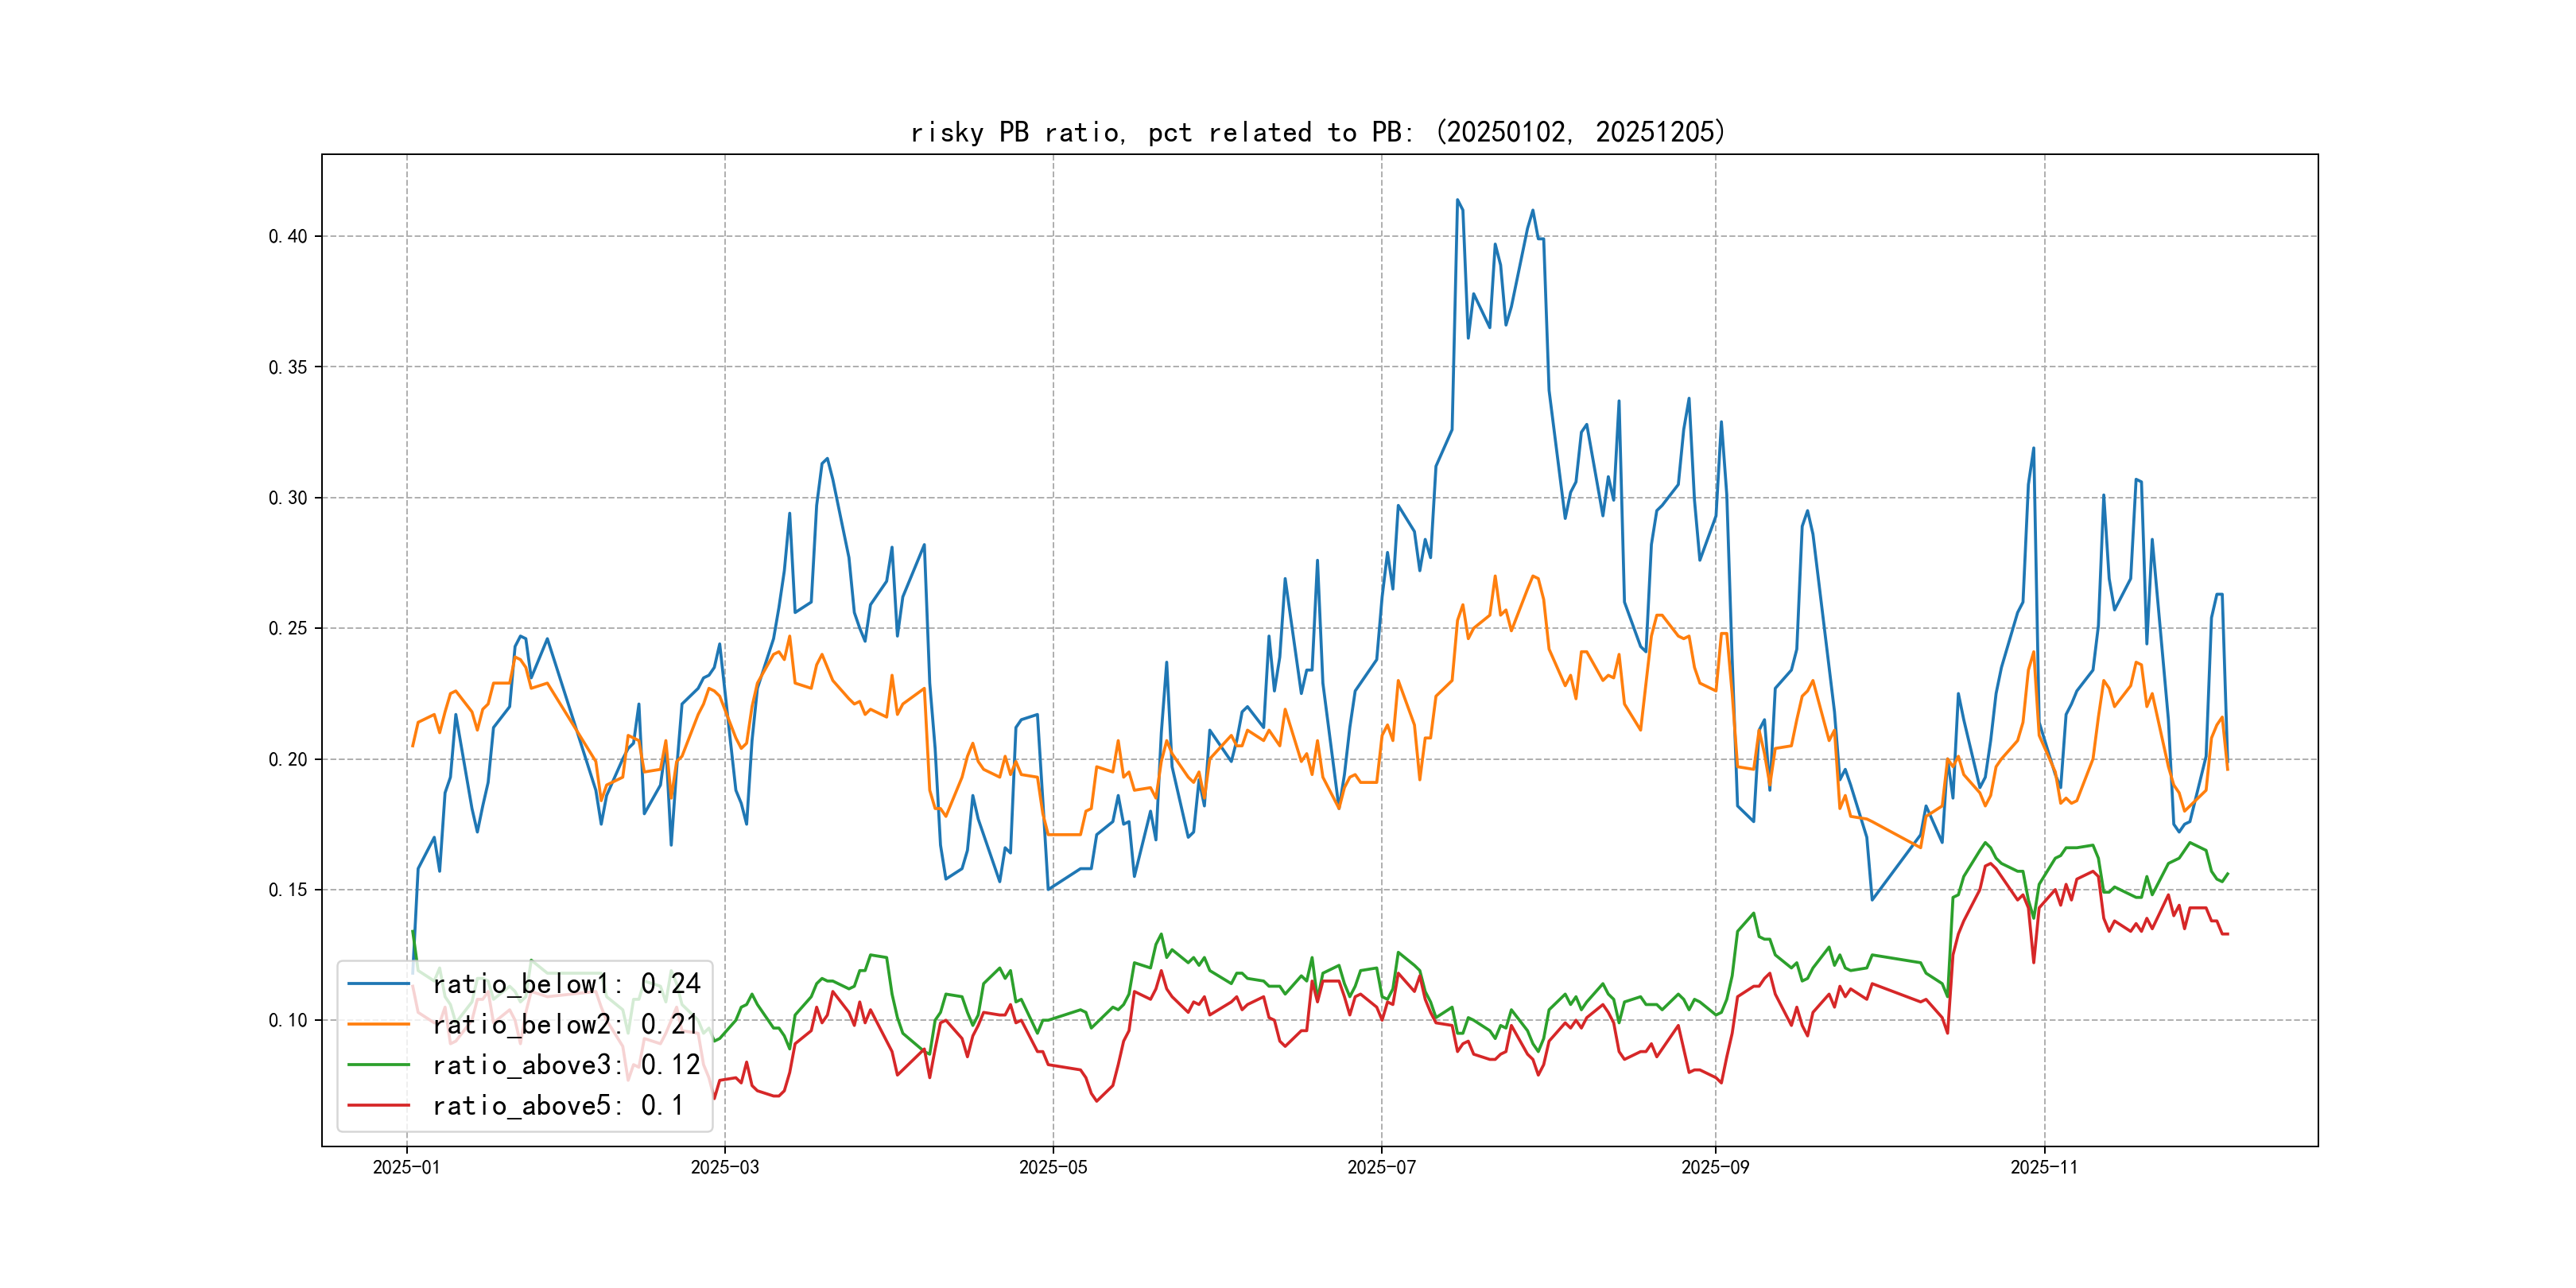Click the 0.10 y-axis tick label

[288, 1020]
